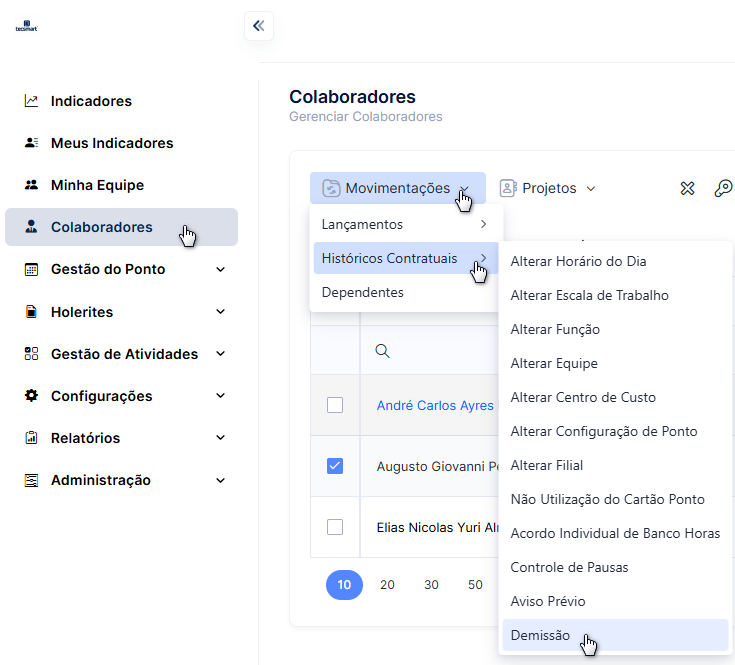The image size is (735, 665).
Task: Check the André Carlos Ayres checkbox
Action: 335,405
